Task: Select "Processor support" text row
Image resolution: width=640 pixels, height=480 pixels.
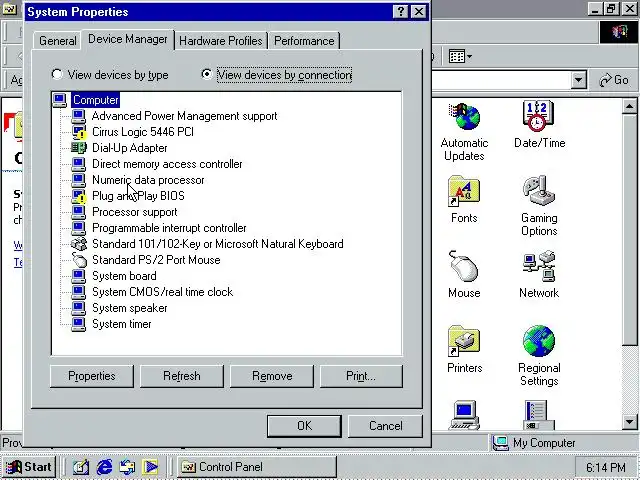Action: pyautogui.click(x=135, y=212)
